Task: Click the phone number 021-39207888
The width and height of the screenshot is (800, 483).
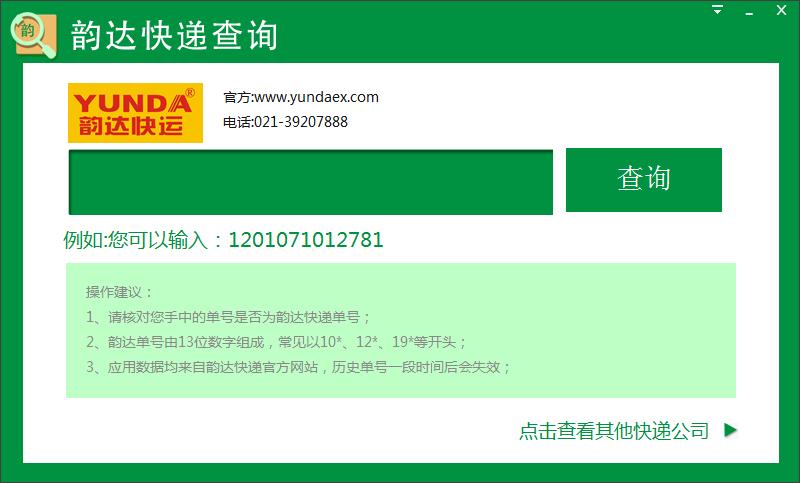Action: (301, 122)
